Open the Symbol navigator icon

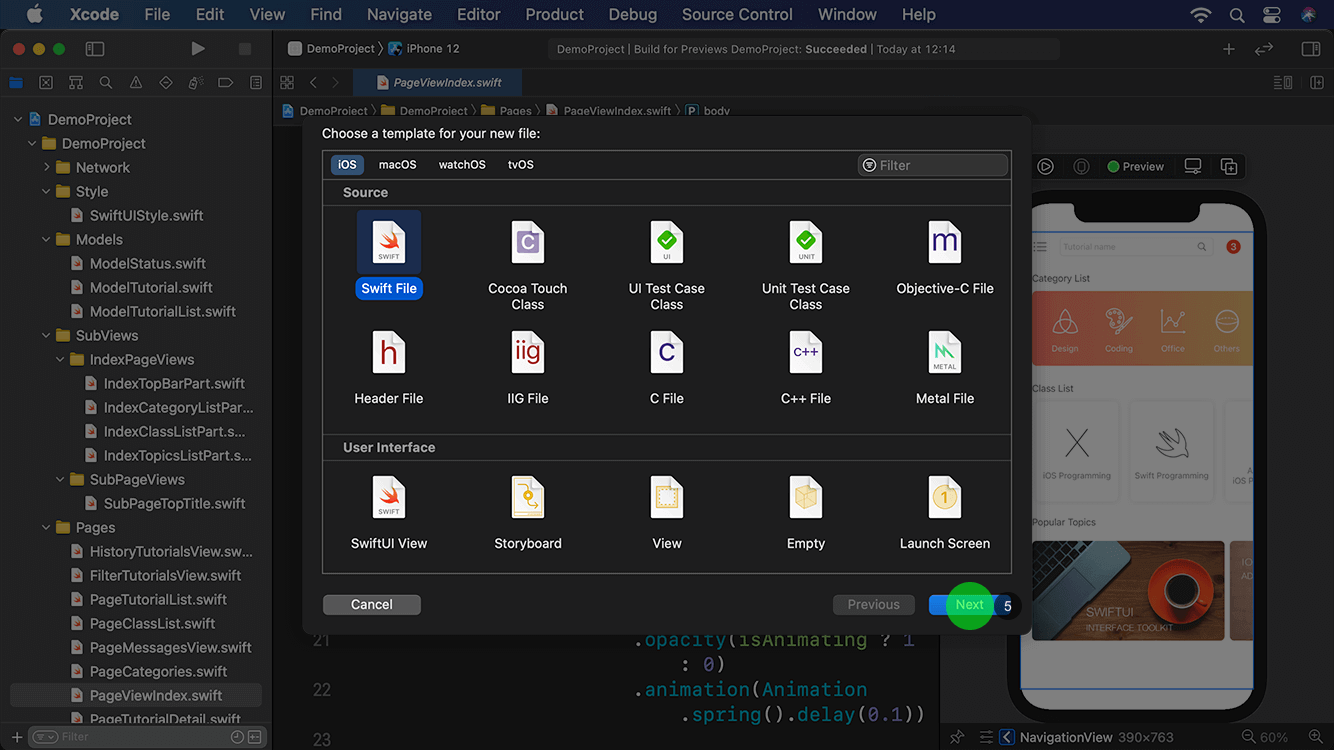(76, 83)
